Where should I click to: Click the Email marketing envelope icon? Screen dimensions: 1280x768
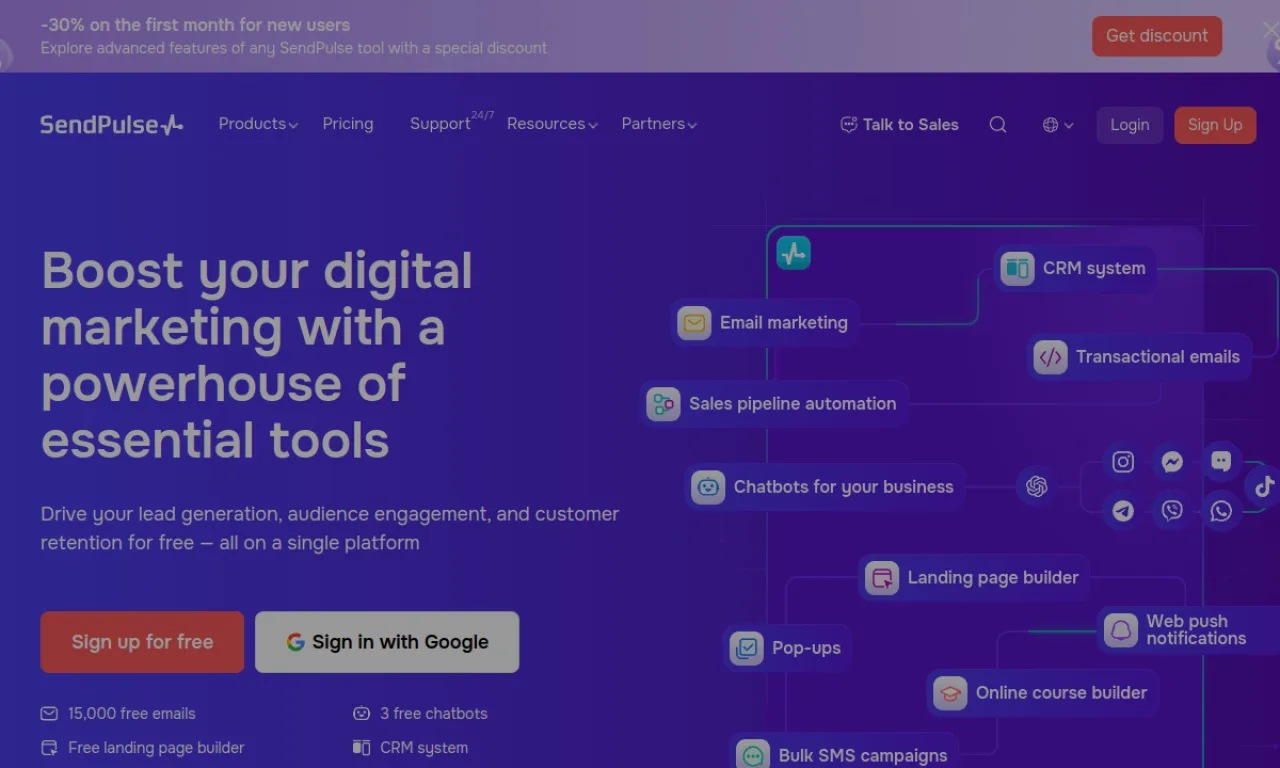click(694, 323)
